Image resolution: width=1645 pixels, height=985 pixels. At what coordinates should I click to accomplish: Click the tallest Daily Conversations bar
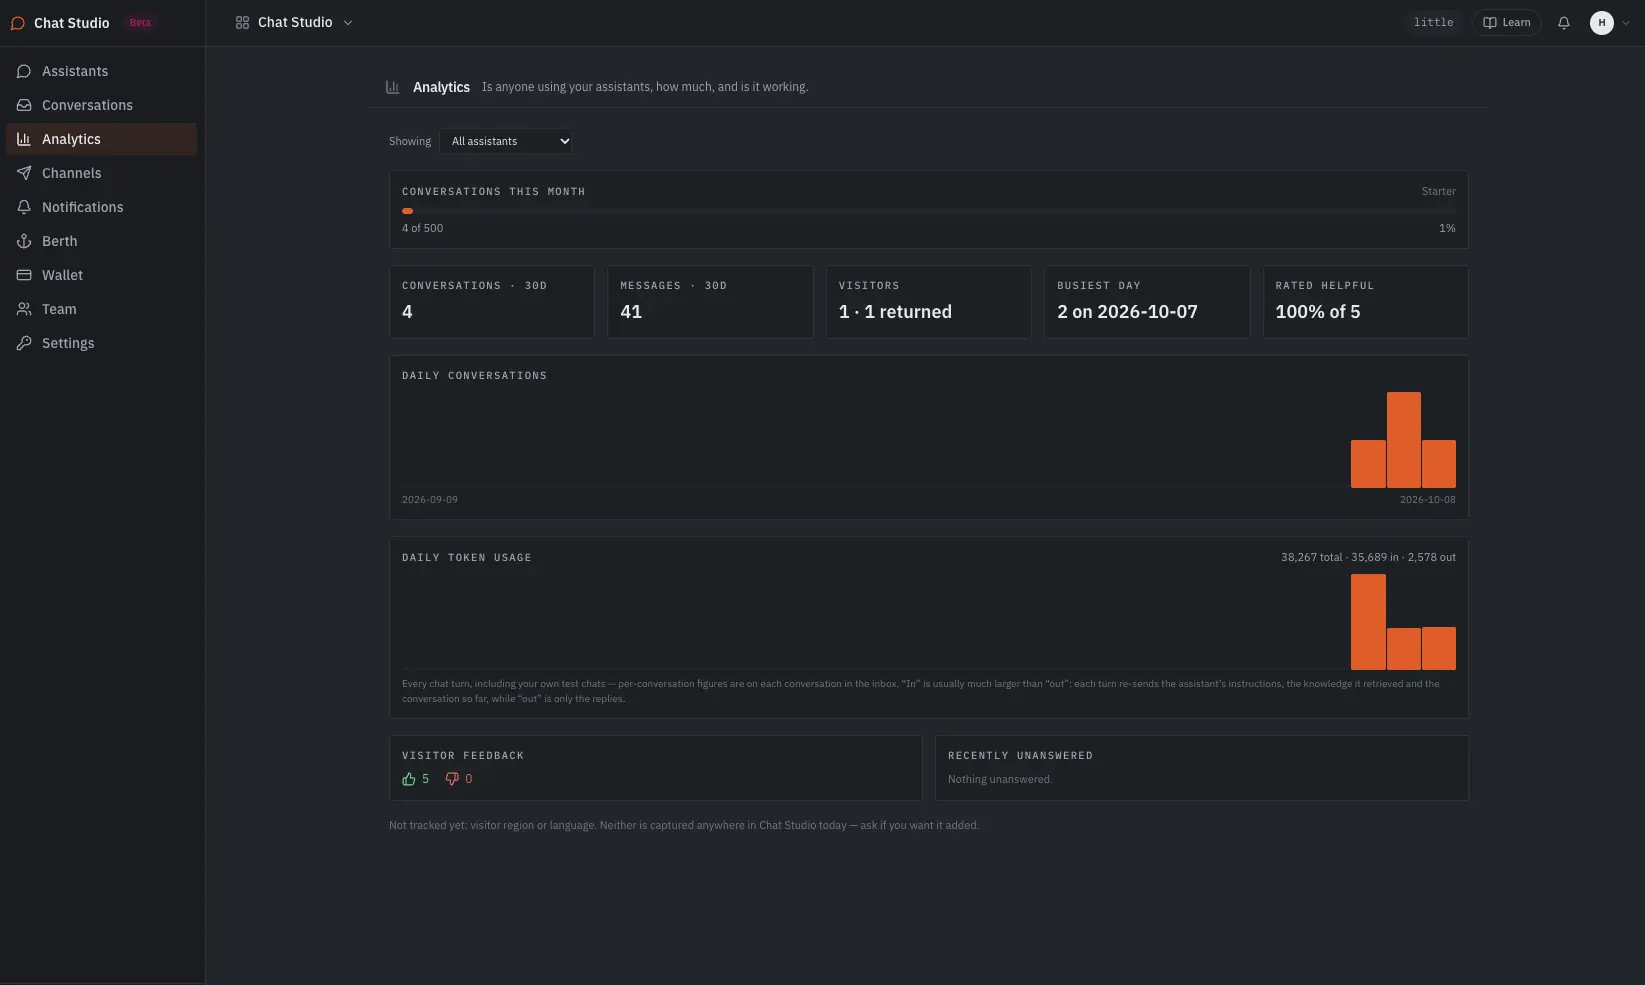click(x=1403, y=440)
